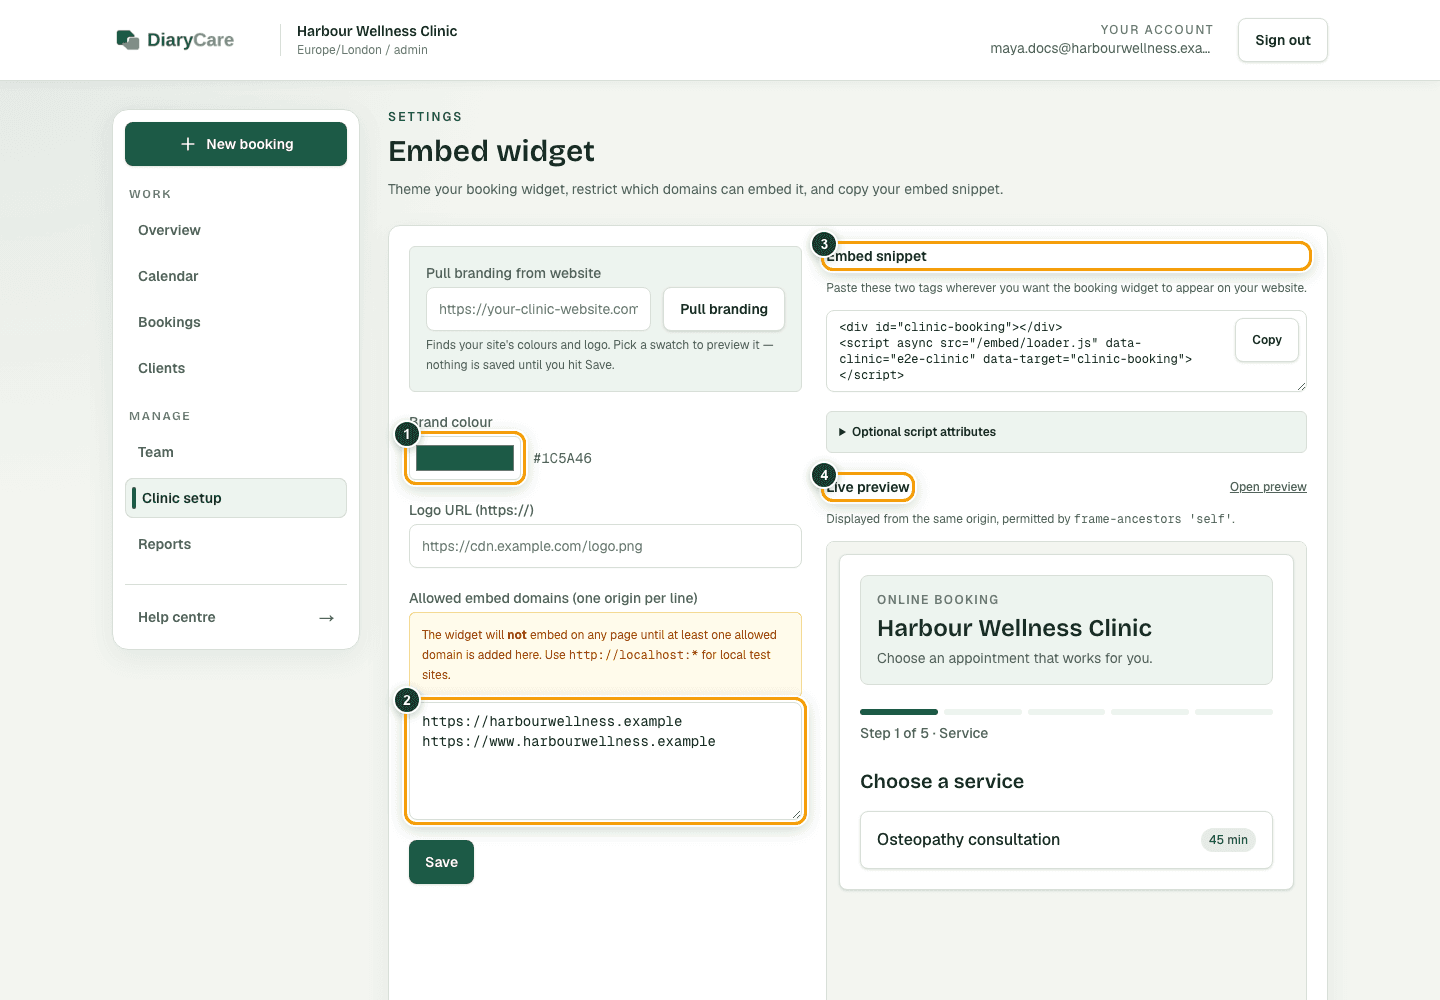Focus the clinic website URL field

(x=538, y=309)
